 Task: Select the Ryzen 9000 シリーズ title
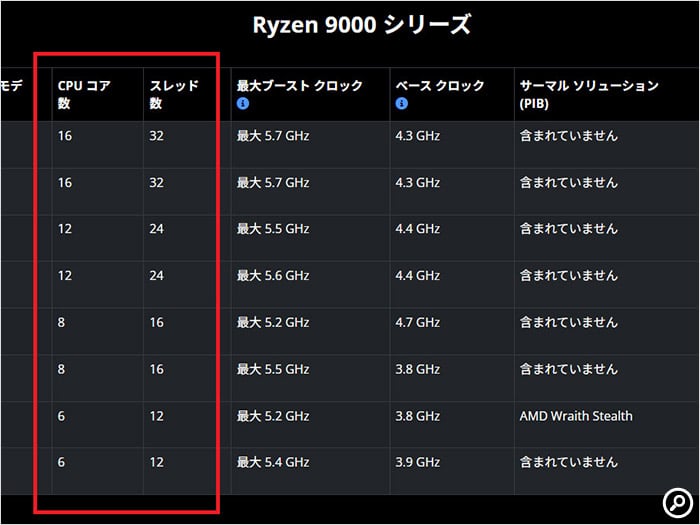362,25
